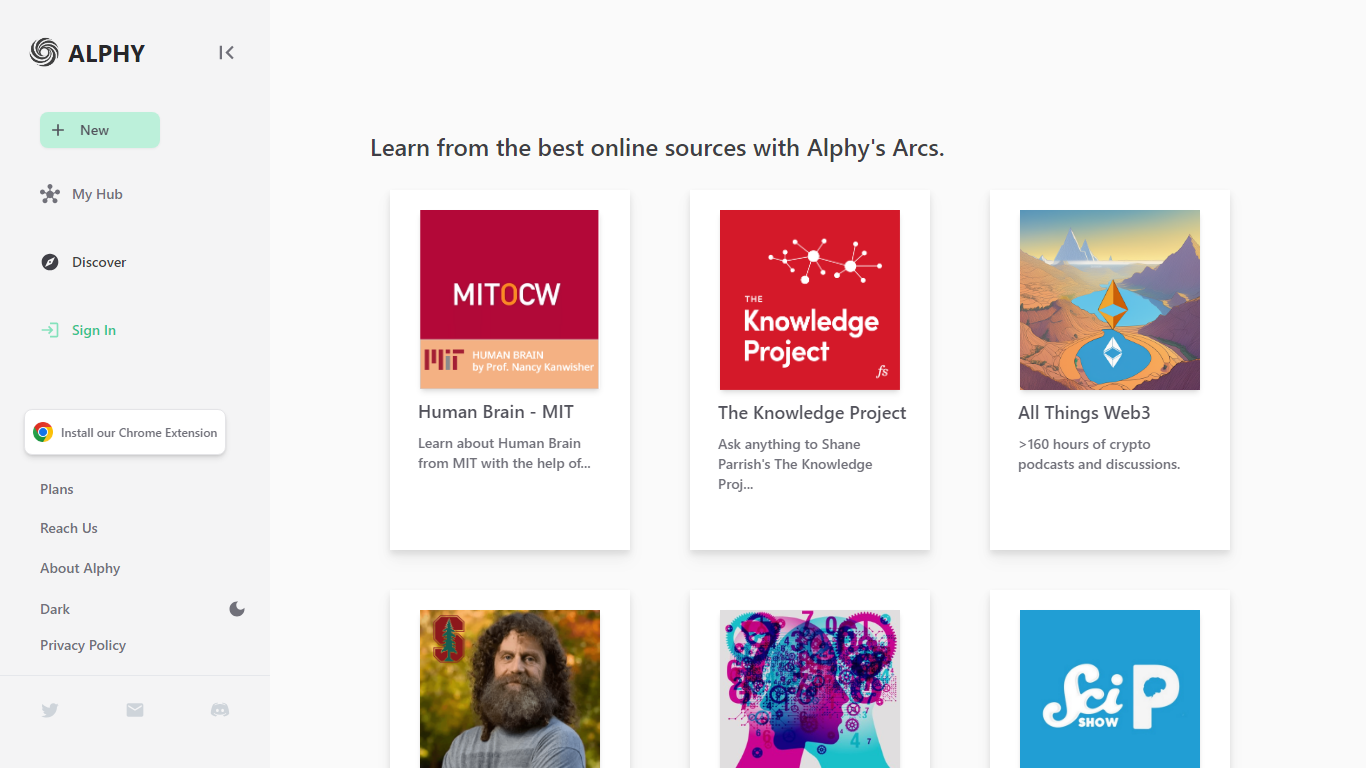
Task: Go to the Discover section
Action: (98, 262)
